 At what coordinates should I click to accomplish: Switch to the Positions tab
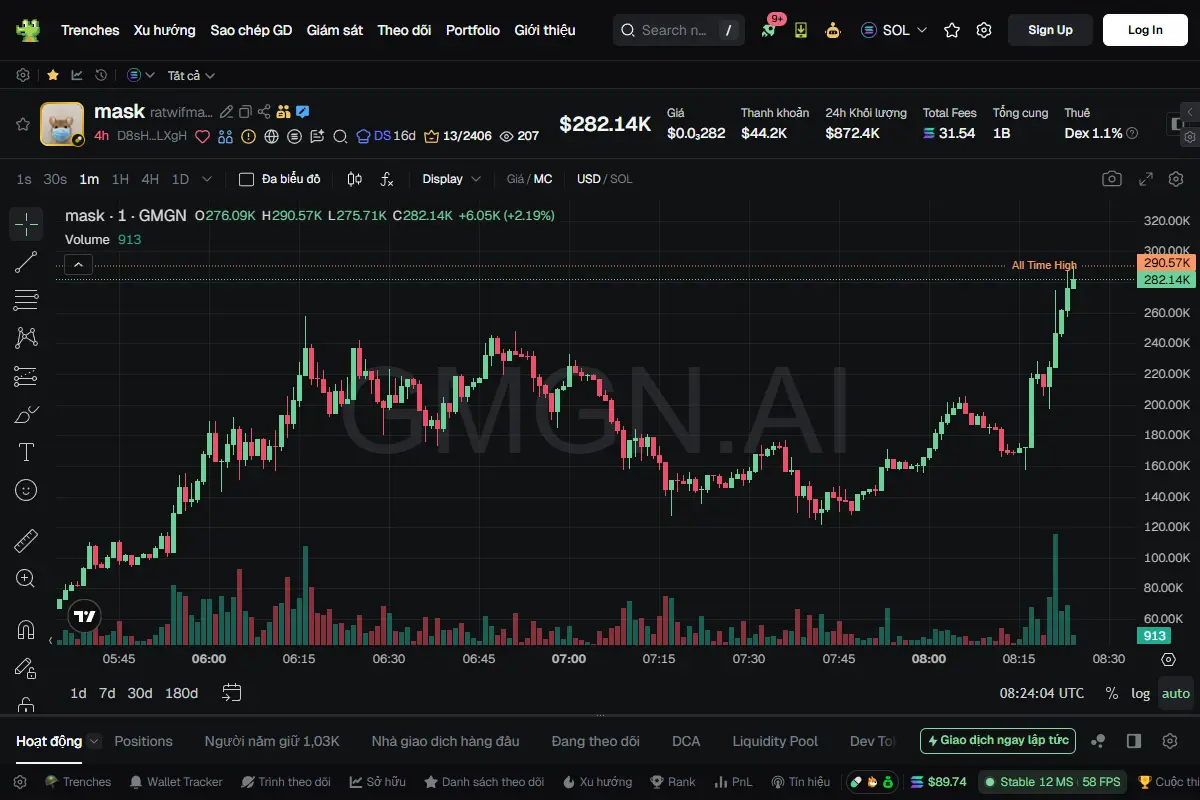(143, 741)
